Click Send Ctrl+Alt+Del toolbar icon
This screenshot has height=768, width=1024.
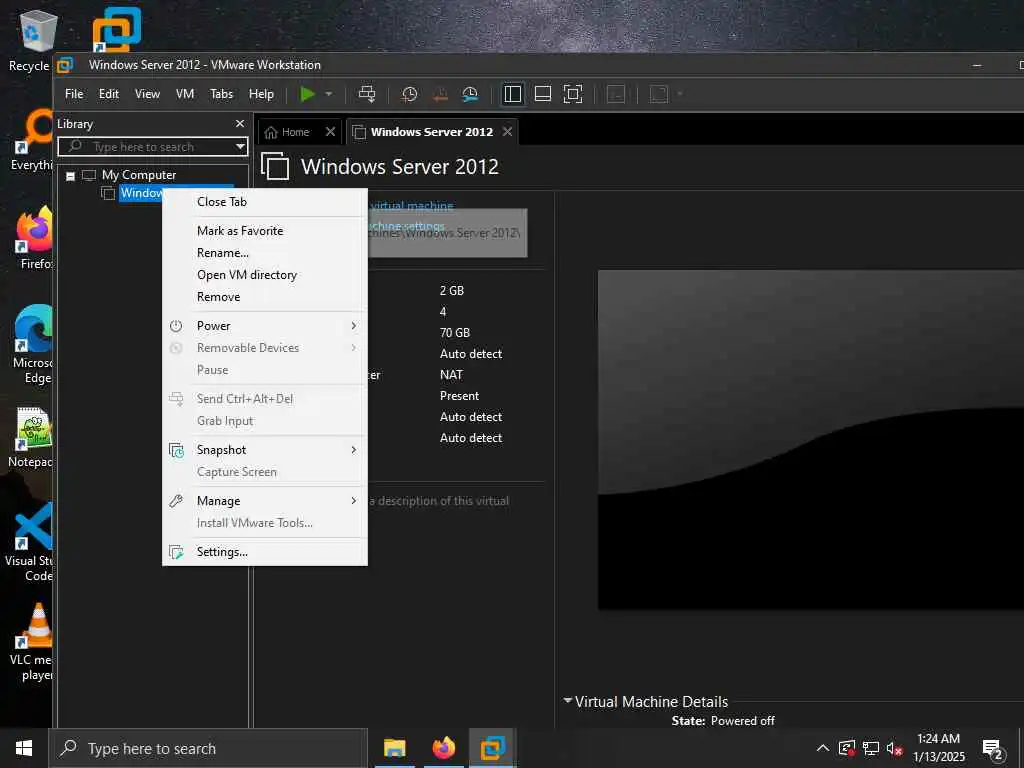(x=367, y=94)
